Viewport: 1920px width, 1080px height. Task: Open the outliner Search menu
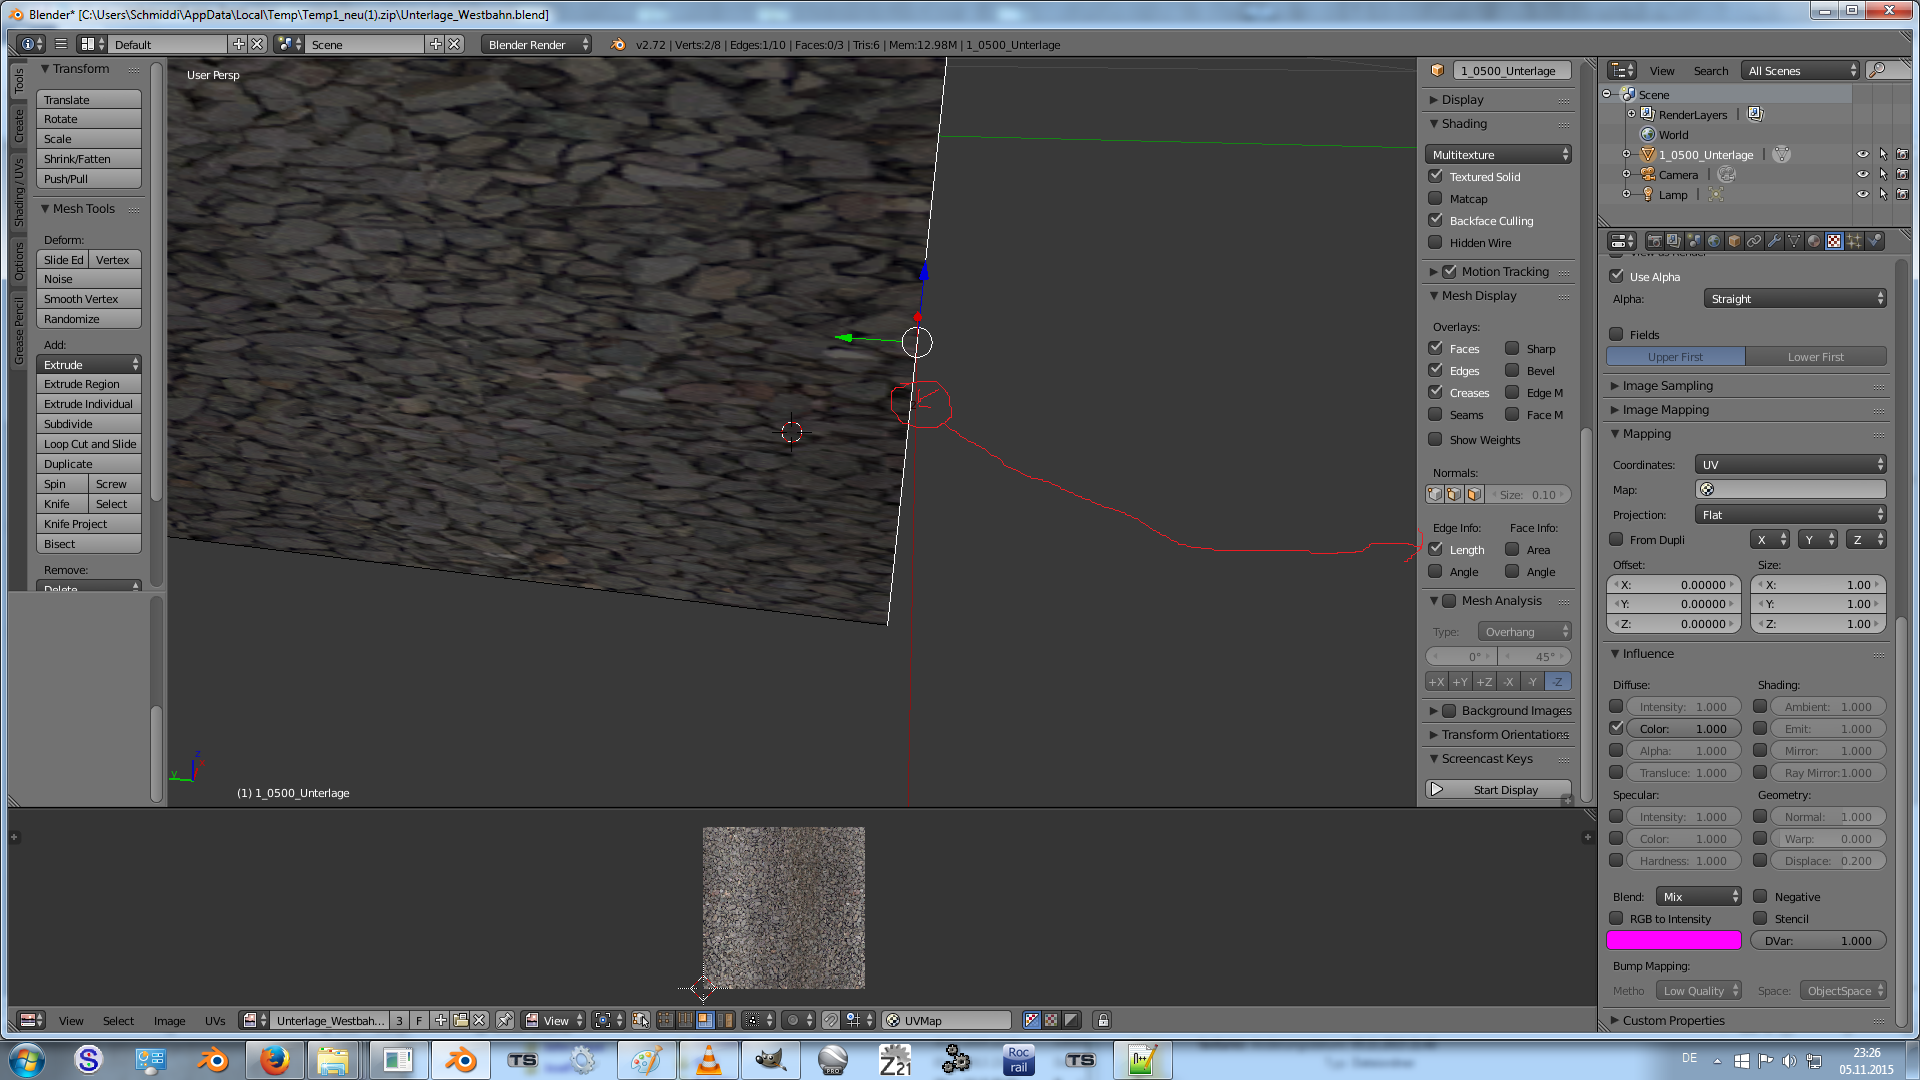(x=1710, y=70)
